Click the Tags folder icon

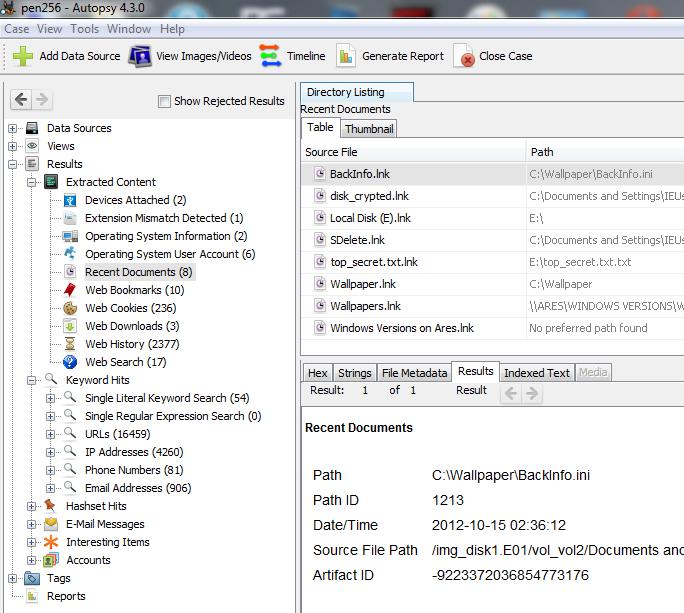point(32,578)
